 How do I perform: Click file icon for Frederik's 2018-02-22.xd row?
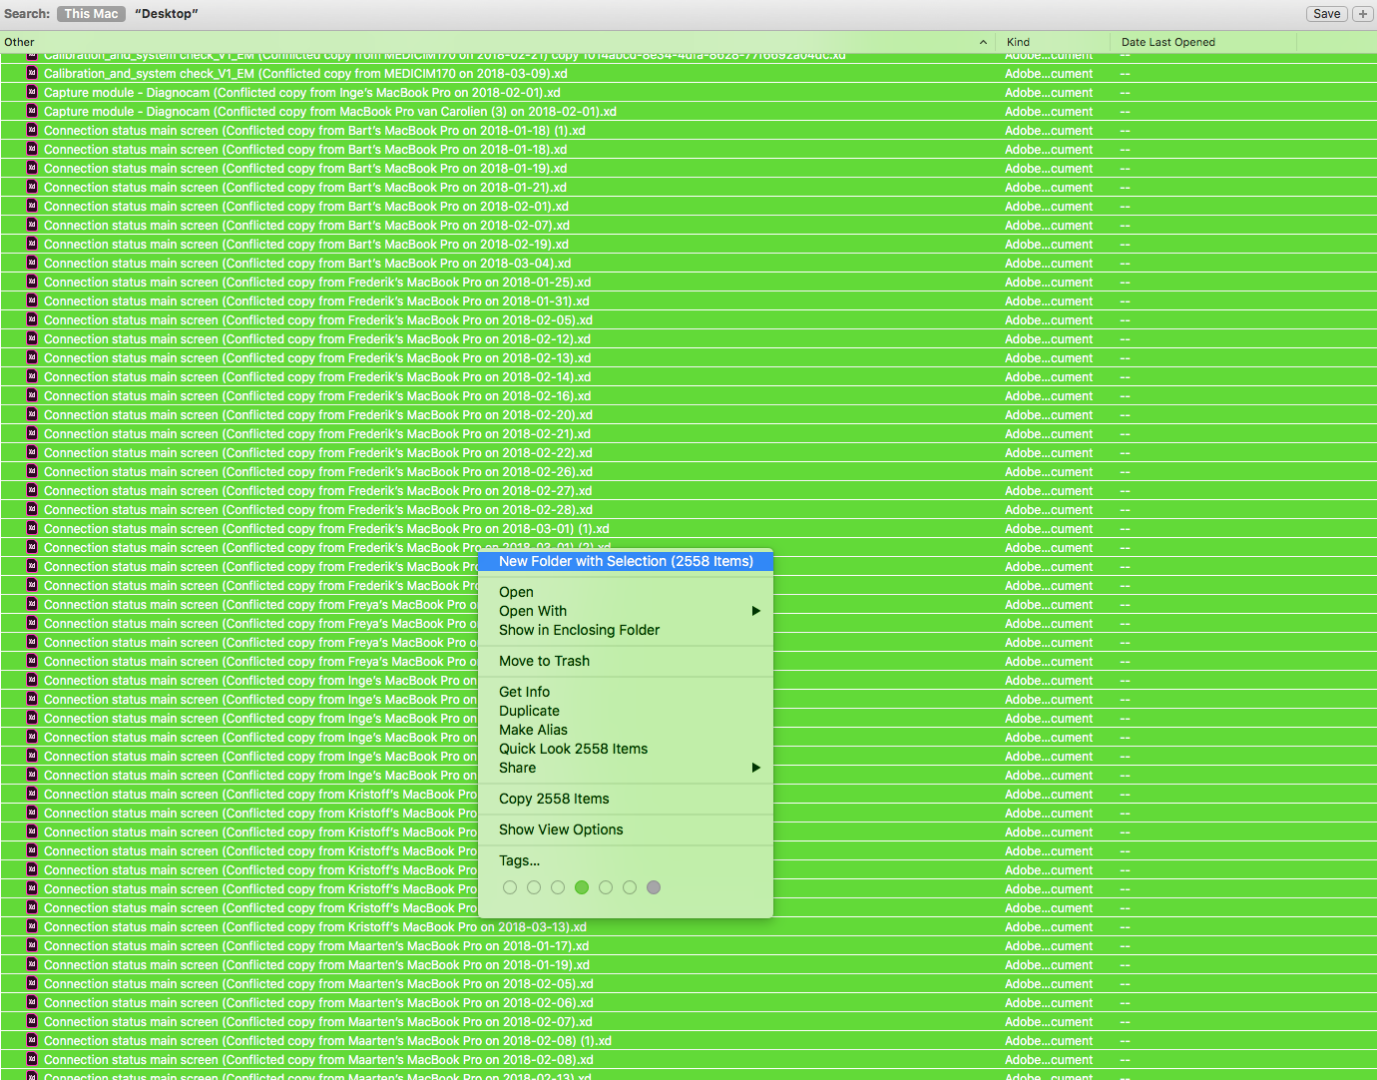(32, 453)
